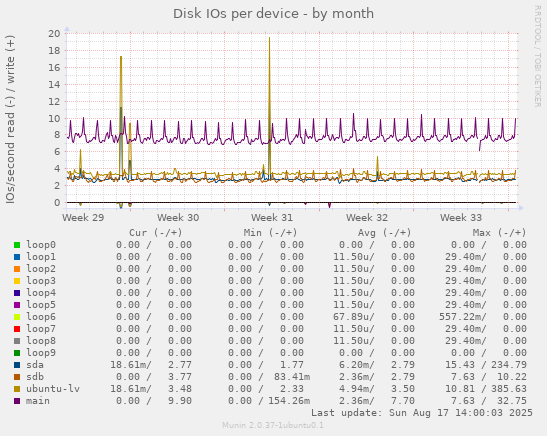Click the Week 33 axis label
The width and height of the screenshot is (547, 436).
click(x=460, y=218)
